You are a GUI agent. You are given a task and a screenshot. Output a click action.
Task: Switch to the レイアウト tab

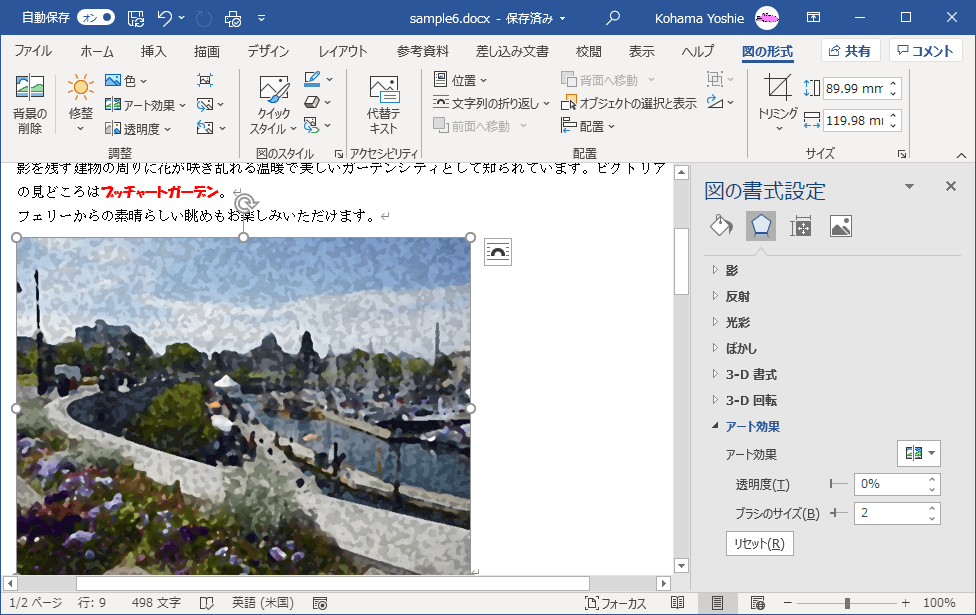[x=343, y=51]
